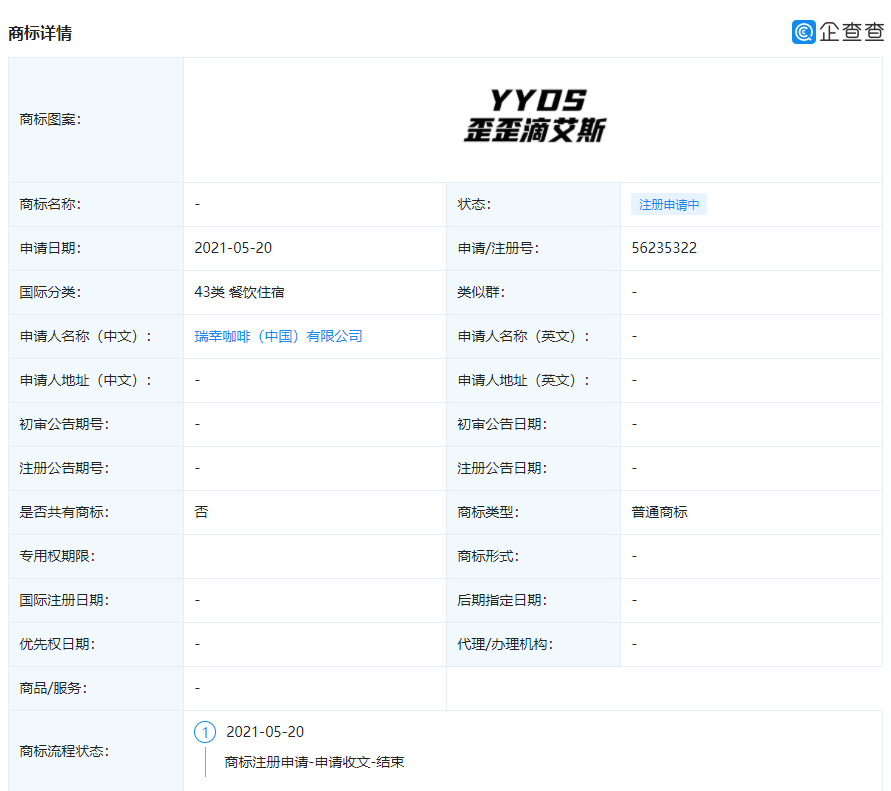
Task: Click the 初审公告期号 label
Action: (64, 424)
